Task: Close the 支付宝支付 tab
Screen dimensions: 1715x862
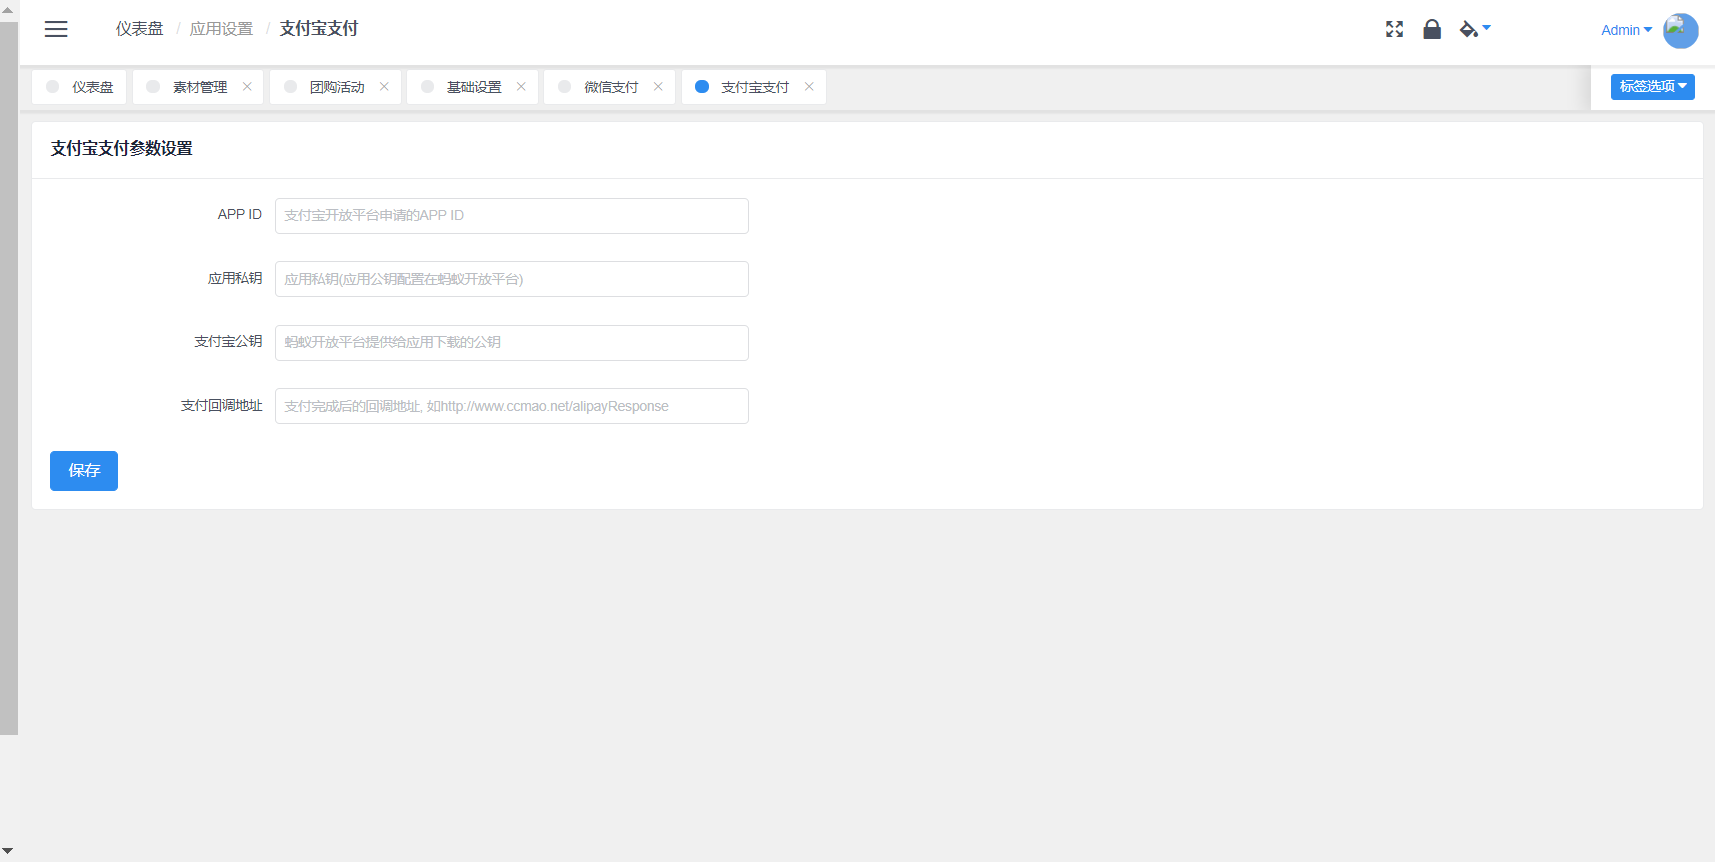Action: point(809,87)
